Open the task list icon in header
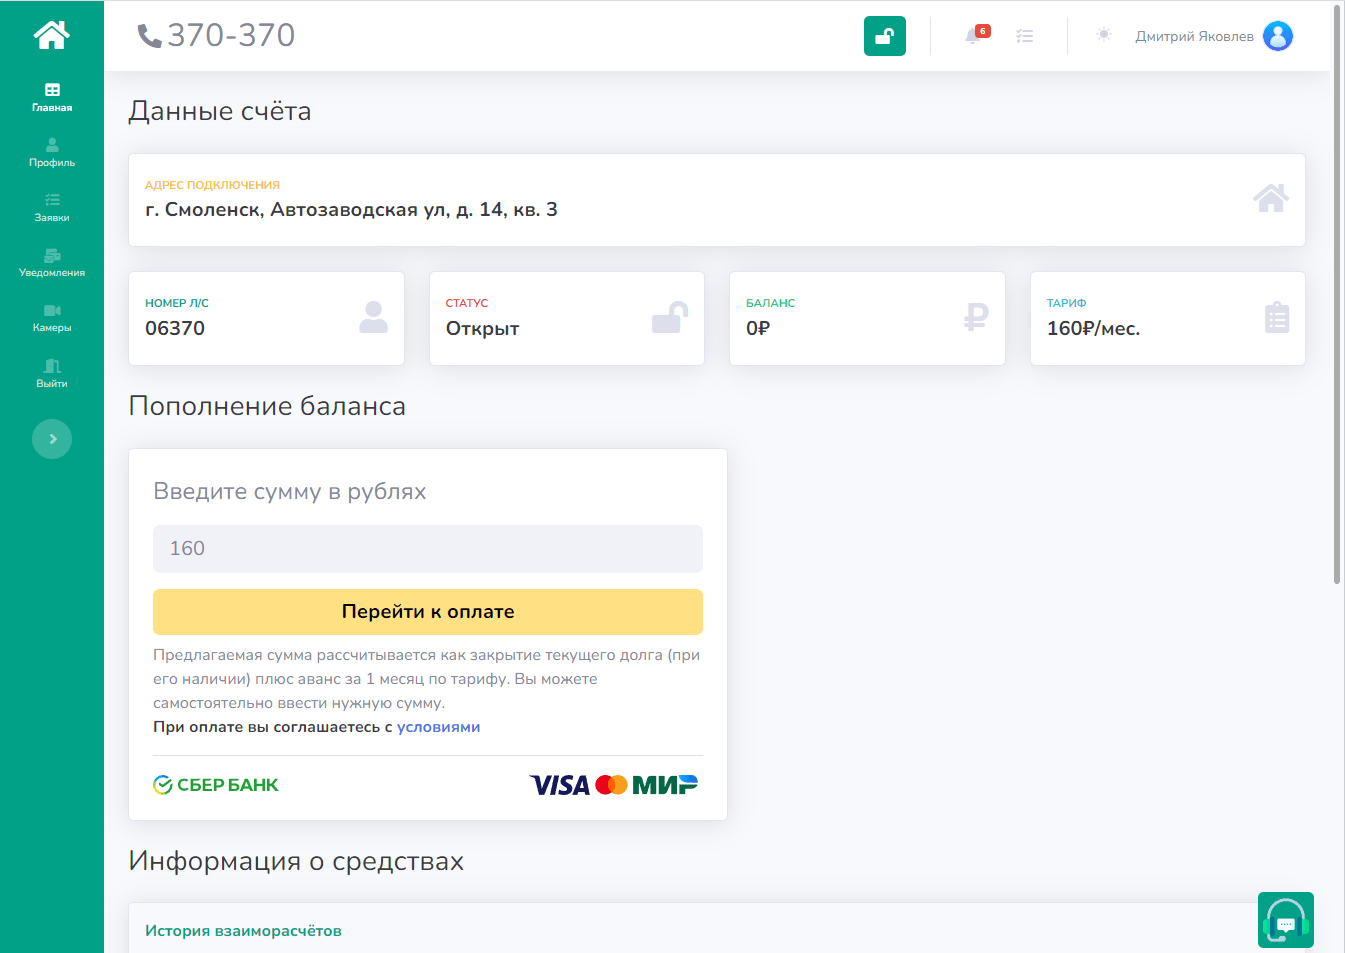 coord(1024,36)
